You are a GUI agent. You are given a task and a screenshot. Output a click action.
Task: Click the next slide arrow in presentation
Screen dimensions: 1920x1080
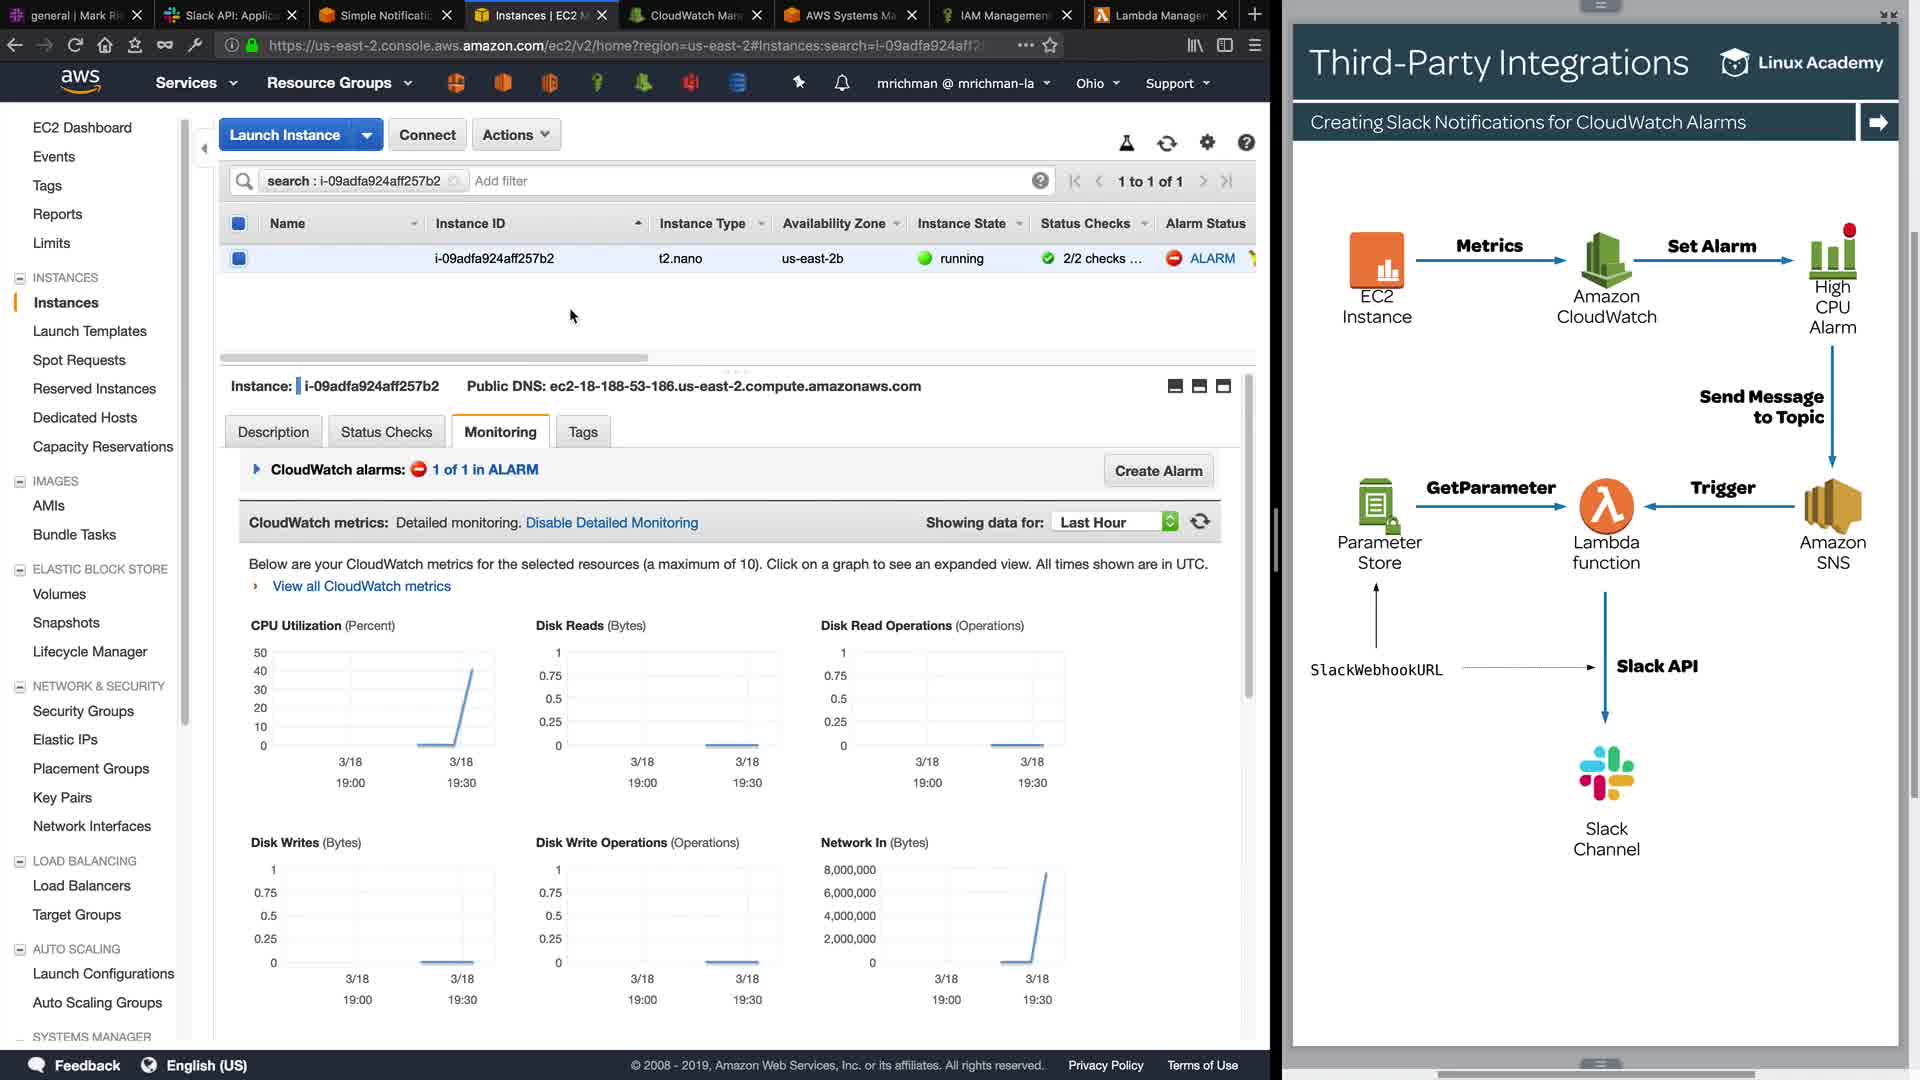click(1878, 122)
